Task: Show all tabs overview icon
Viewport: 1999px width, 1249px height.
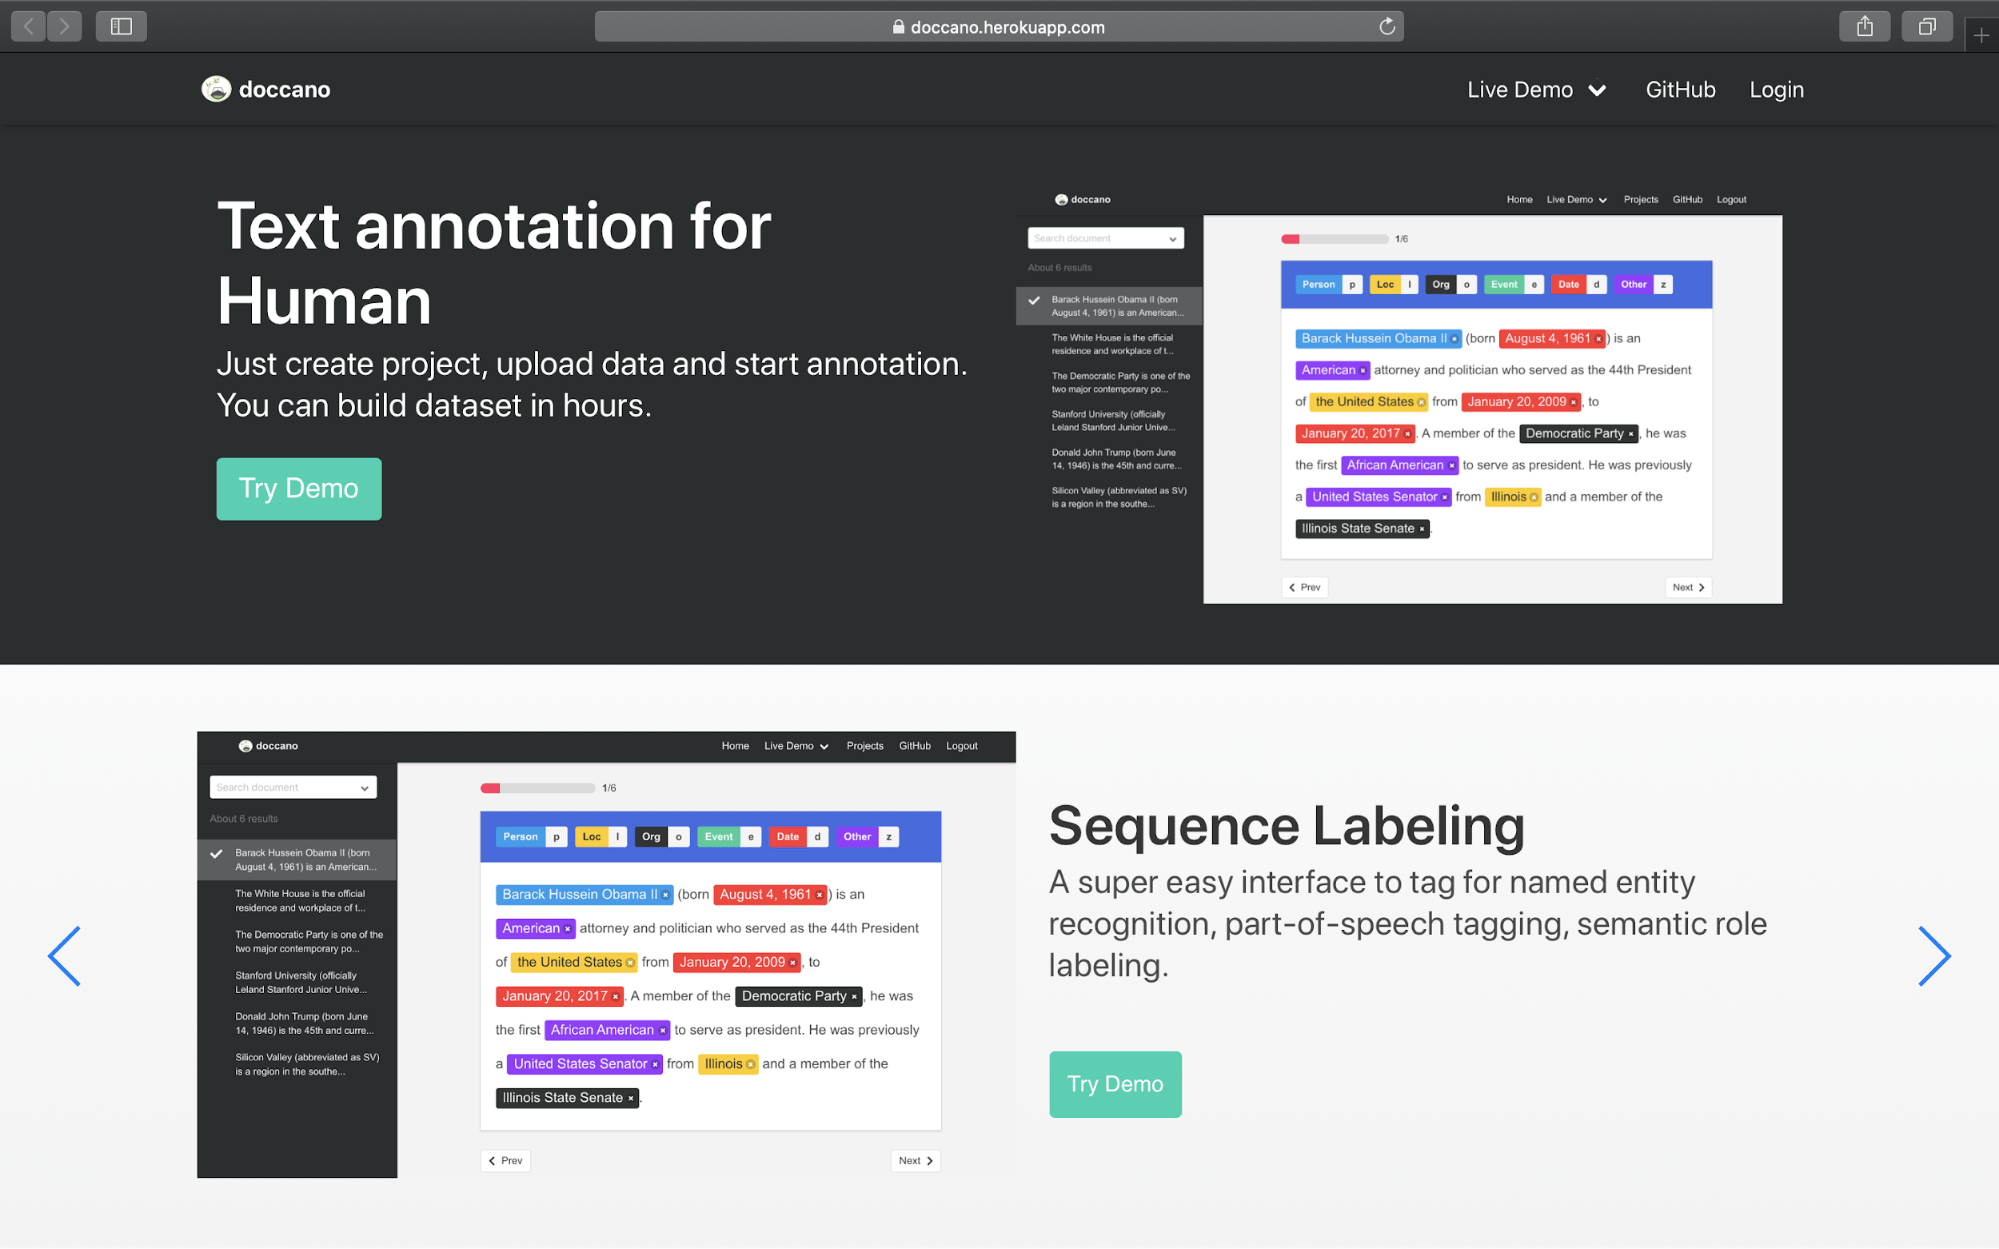Action: (1926, 26)
